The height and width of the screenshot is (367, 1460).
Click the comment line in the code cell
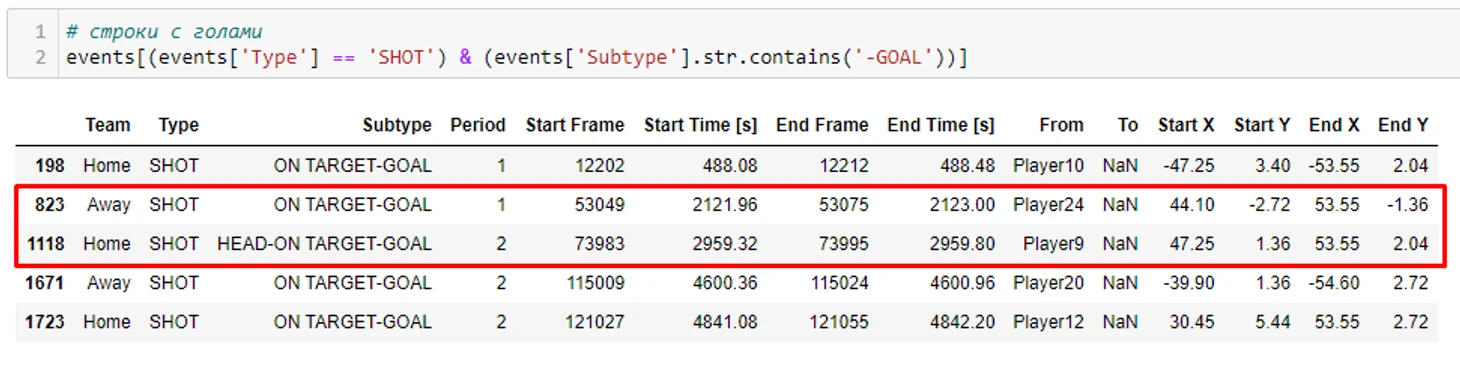pyautogui.click(x=164, y=32)
